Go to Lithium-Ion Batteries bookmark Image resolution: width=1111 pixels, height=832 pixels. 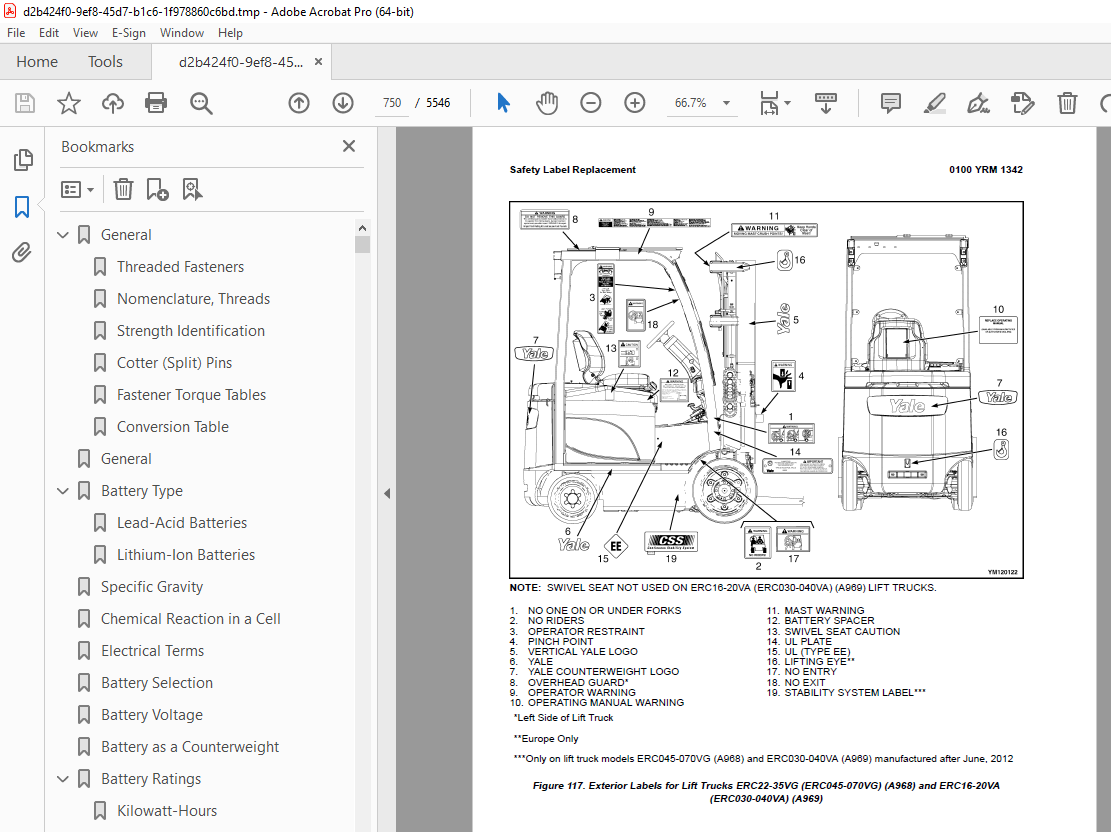(x=186, y=554)
